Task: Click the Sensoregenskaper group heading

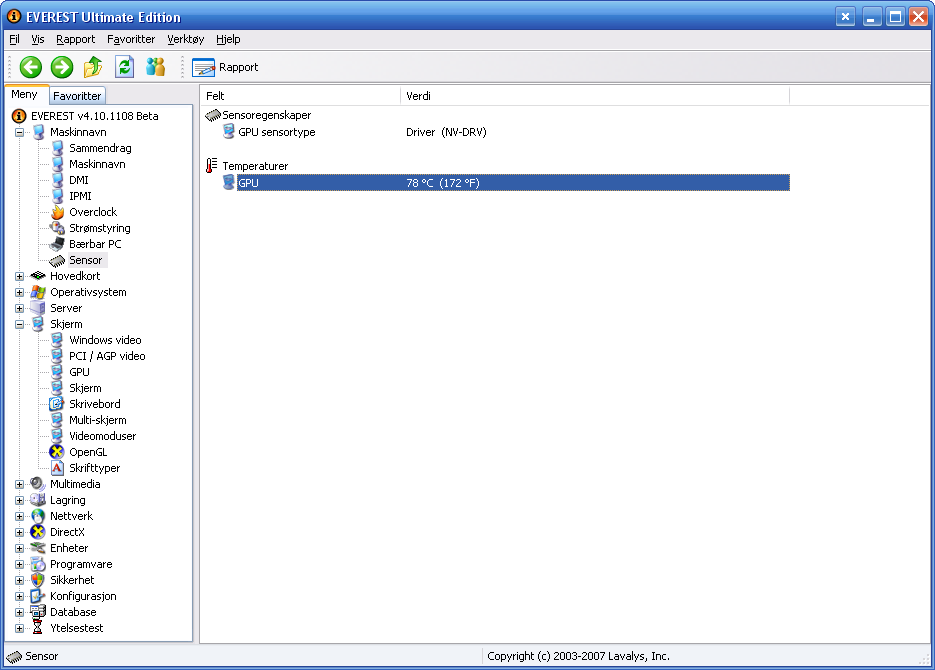Action: click(267, 115)
